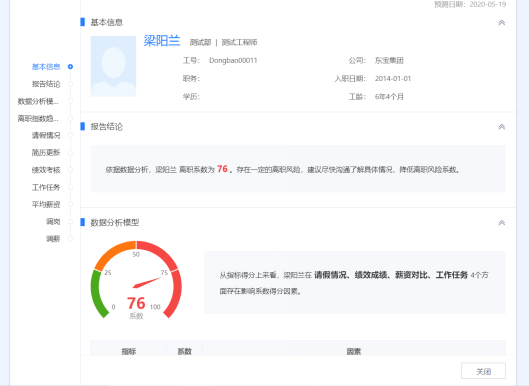Screen dimensions: 529x386
Task: Click the timeline dot beside 调薪
Action: tap(70, 239)
